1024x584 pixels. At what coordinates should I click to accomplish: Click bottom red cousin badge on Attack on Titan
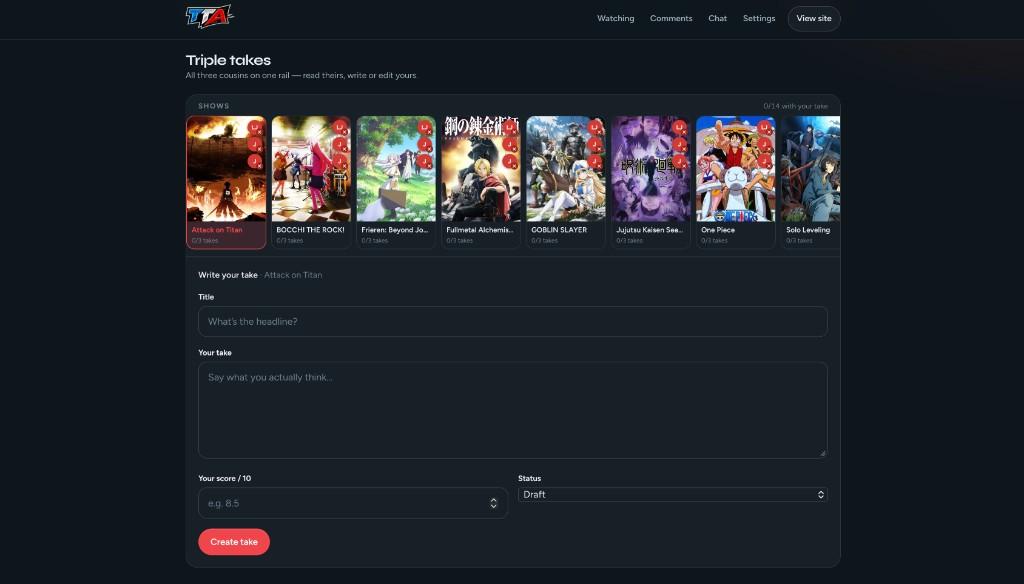(x=255, y=161)
